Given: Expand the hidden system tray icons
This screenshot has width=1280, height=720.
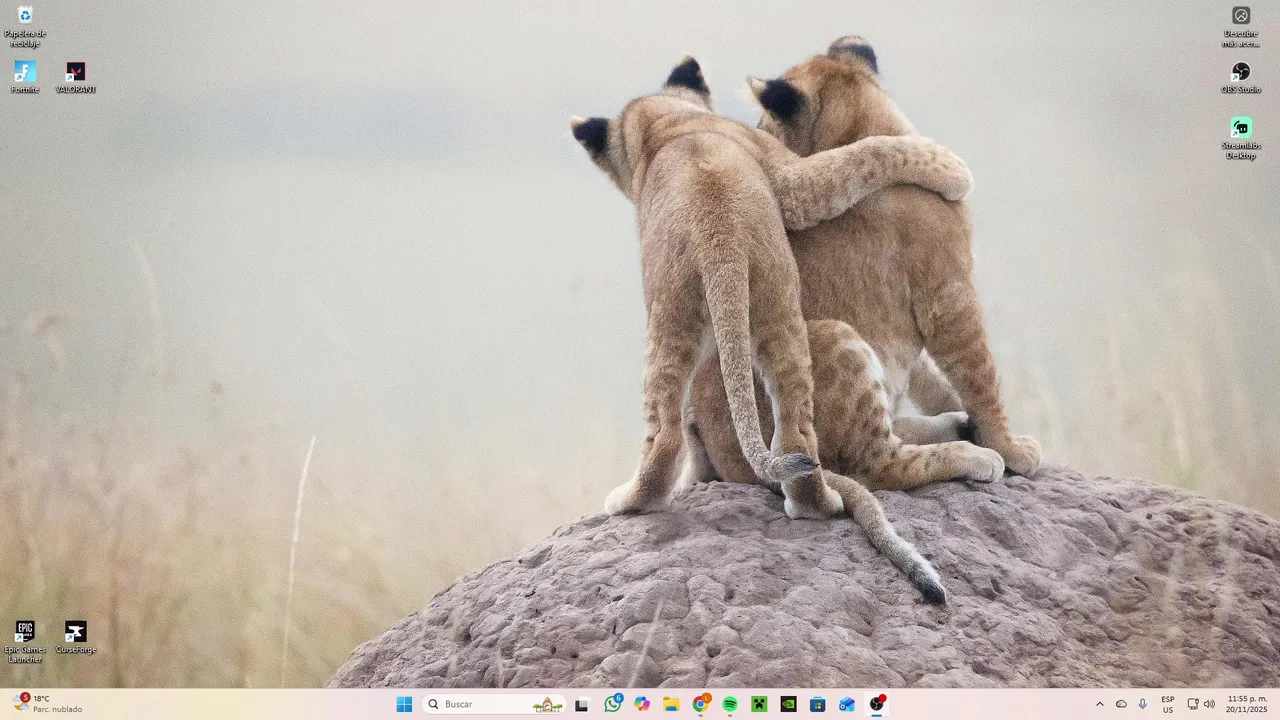Looking at the screenshot, I should (x=1100, y=704).
